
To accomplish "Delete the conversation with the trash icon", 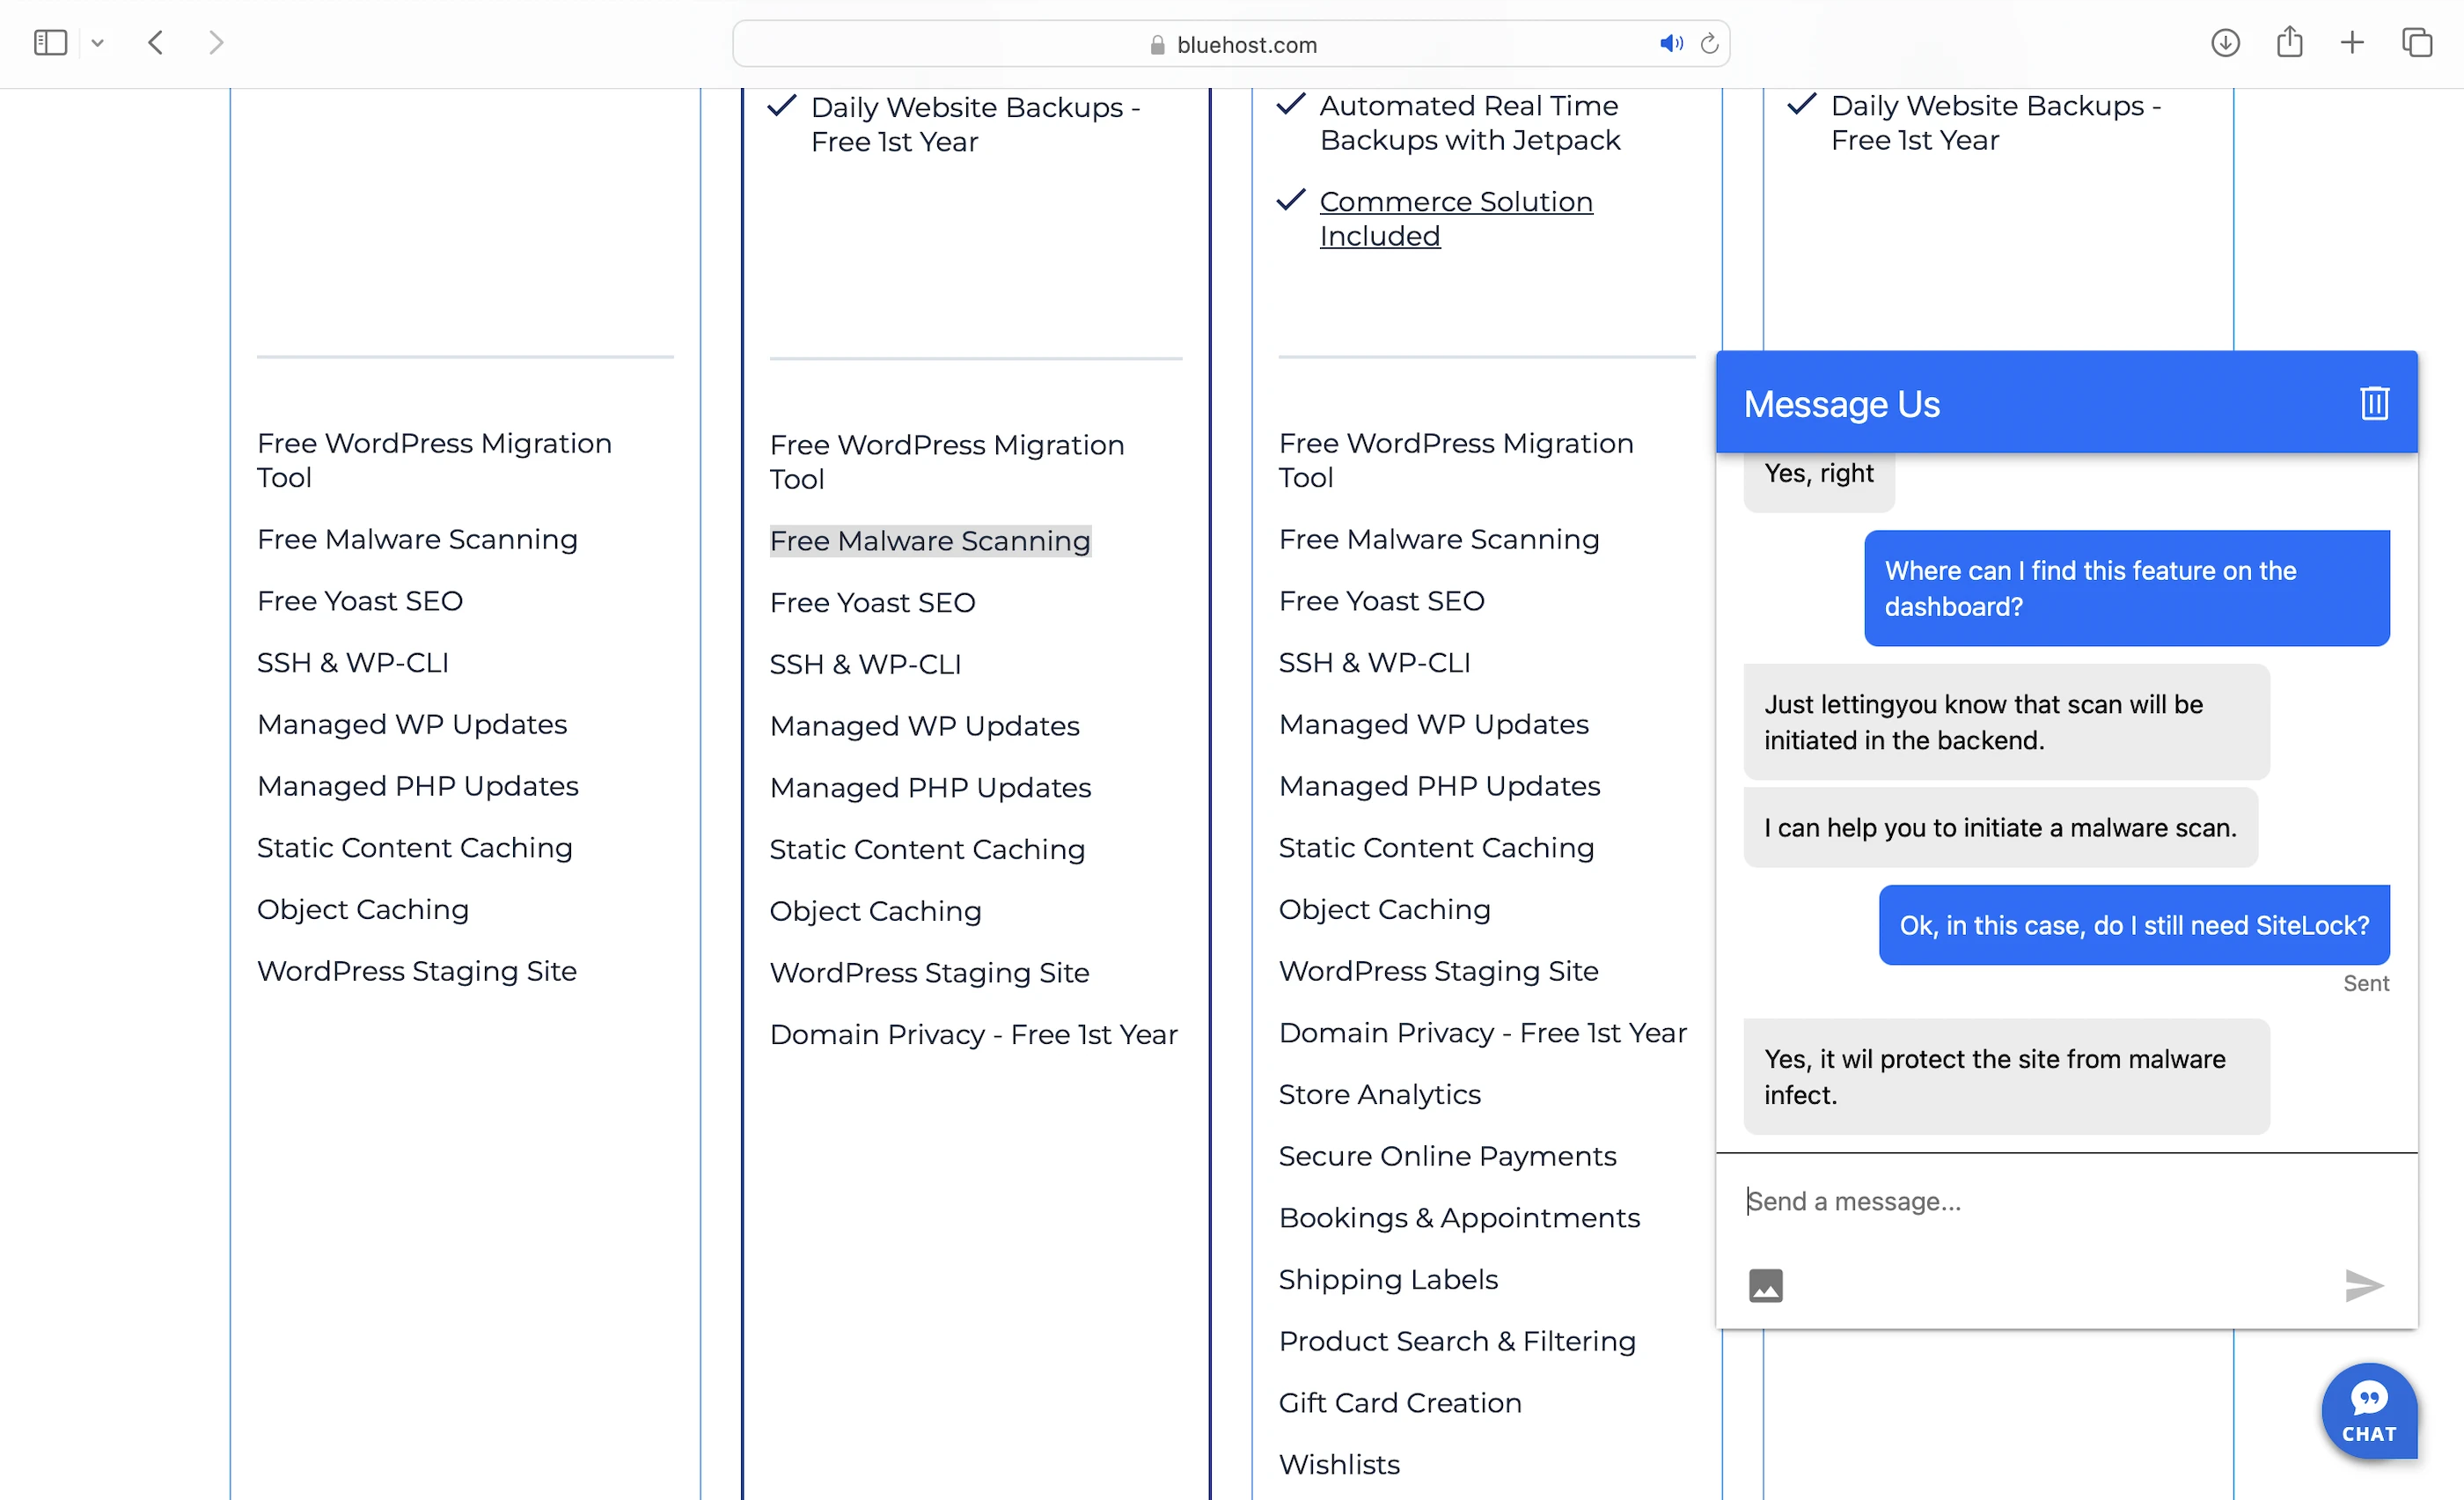I will pyautogui.click(x=2375, y=404).
